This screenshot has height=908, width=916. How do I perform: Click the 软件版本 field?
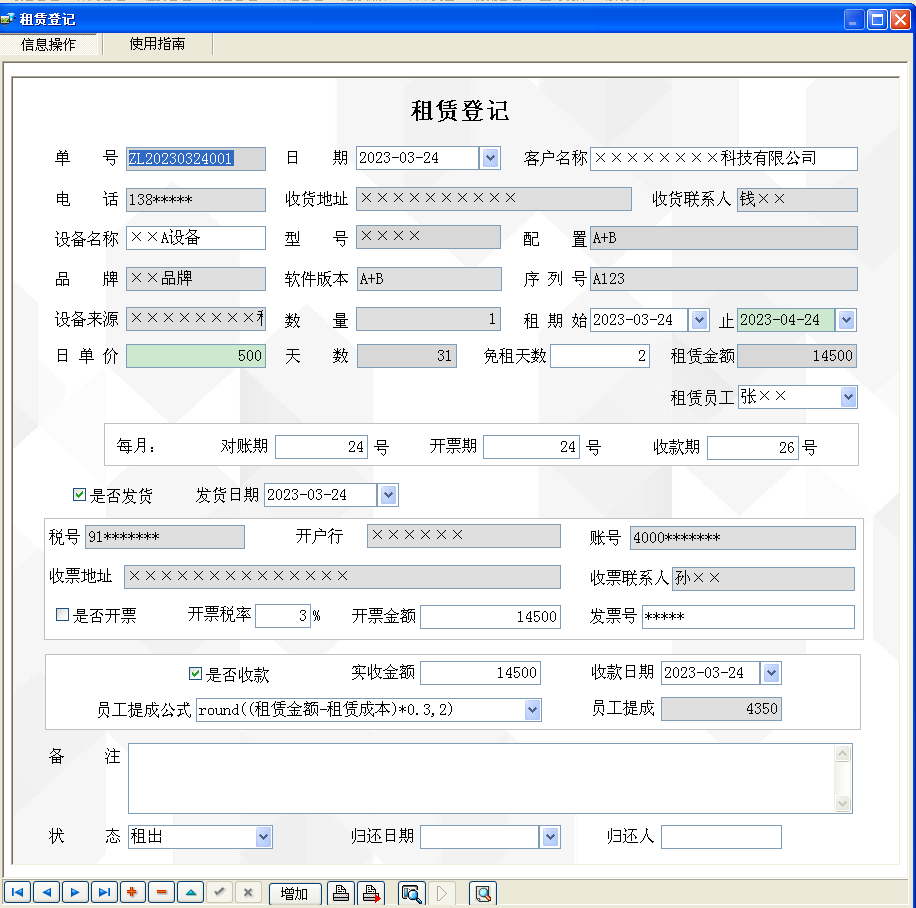tap(429, 279)
